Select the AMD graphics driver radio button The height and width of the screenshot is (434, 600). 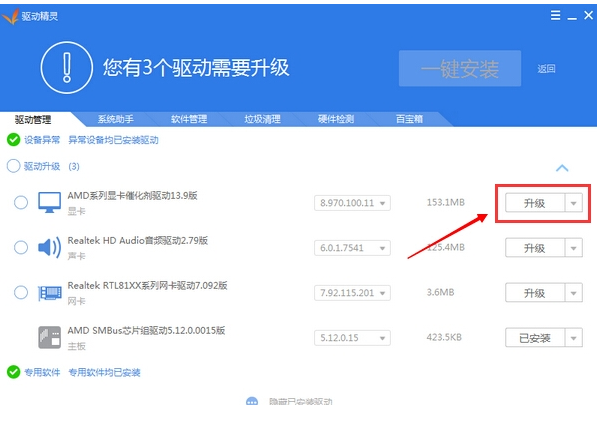21,203
